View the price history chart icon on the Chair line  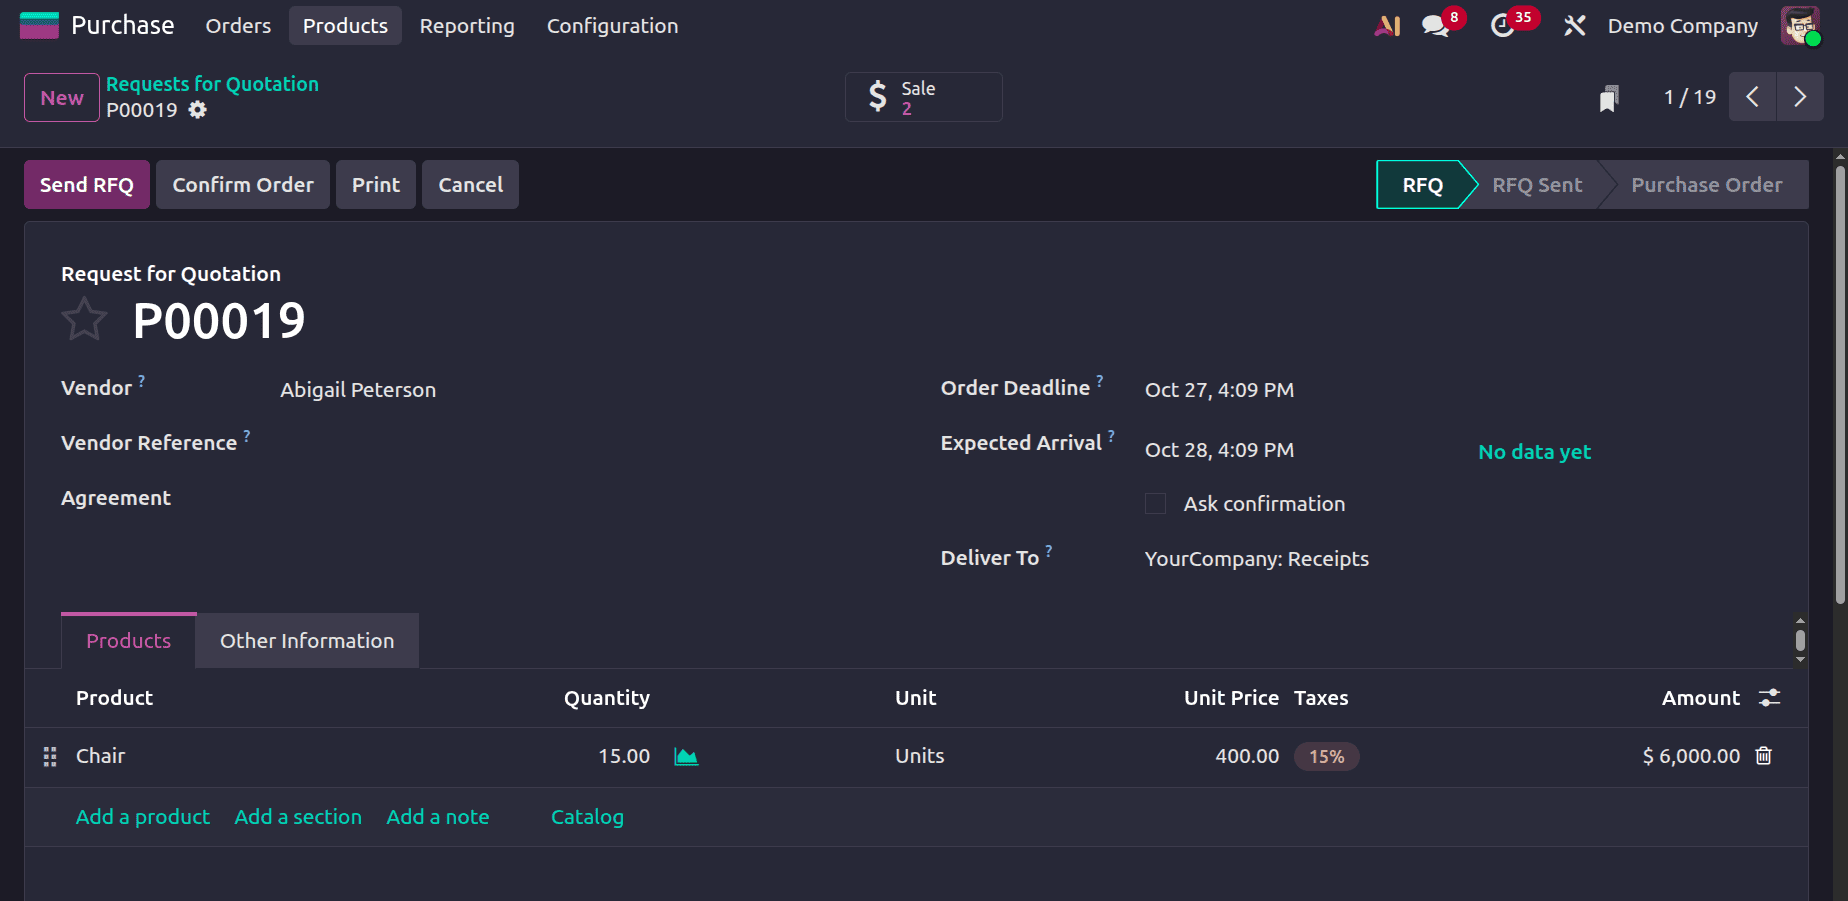(686, 757)
